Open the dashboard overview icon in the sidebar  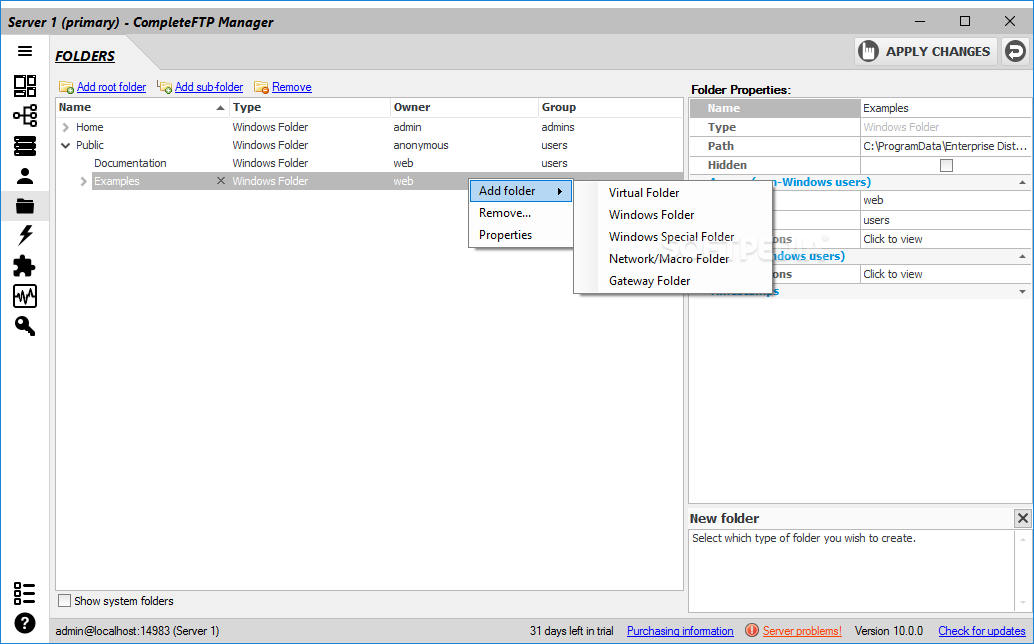click(25, 86)
